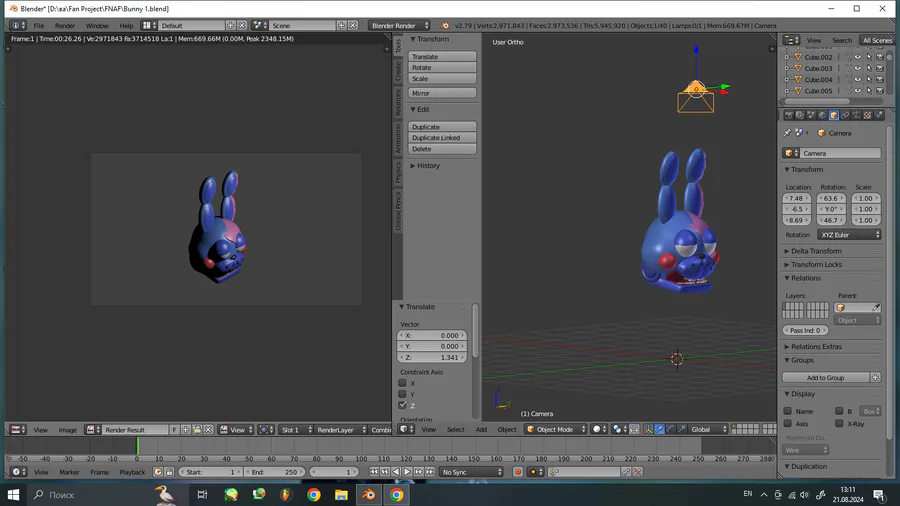This screenshot has height=506, width=900.
Task: Open the Global orientation dropdown
Action: [x=708, y=429]
